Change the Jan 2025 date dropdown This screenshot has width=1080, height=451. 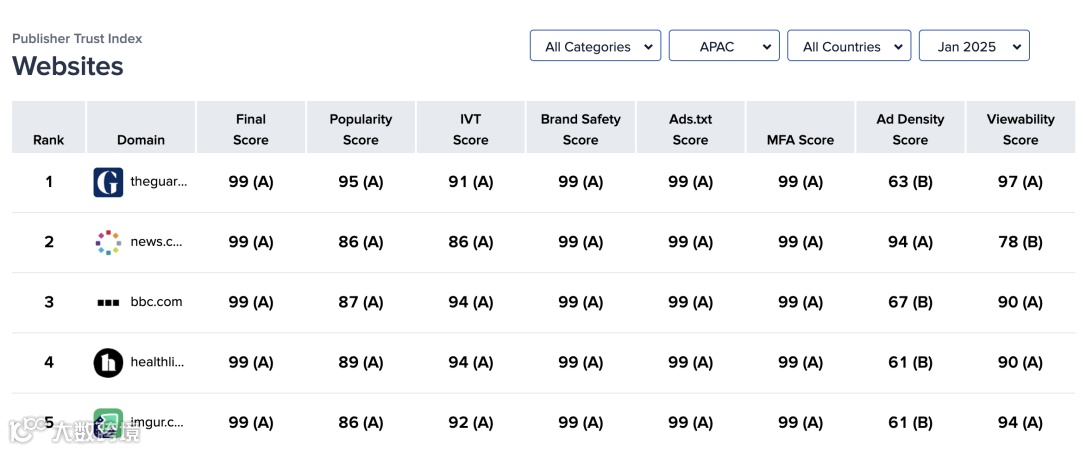[973, 46]
